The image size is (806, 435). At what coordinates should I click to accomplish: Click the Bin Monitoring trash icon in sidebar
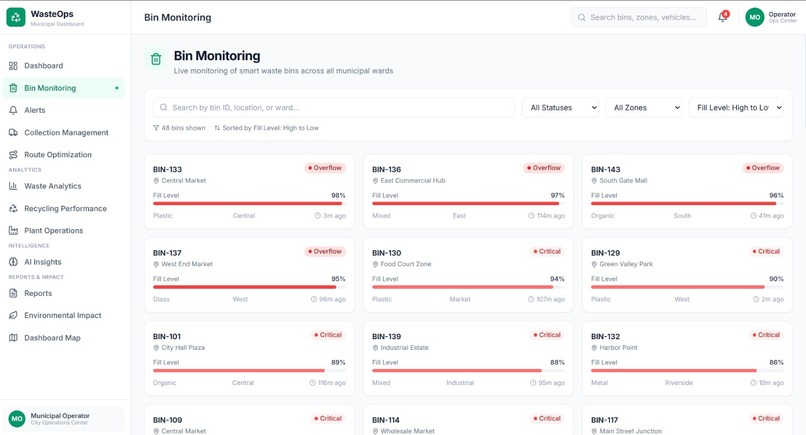click(13, 88)
